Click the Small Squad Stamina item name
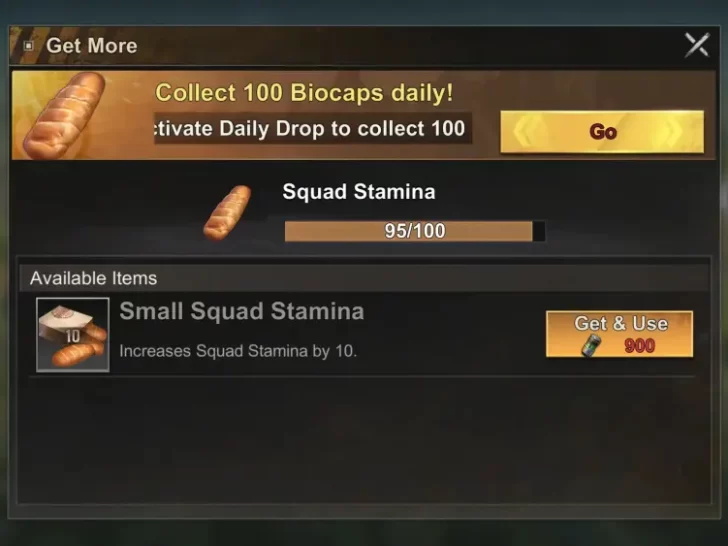This screenshot has width=728, height=546. (x=241, y=311)
